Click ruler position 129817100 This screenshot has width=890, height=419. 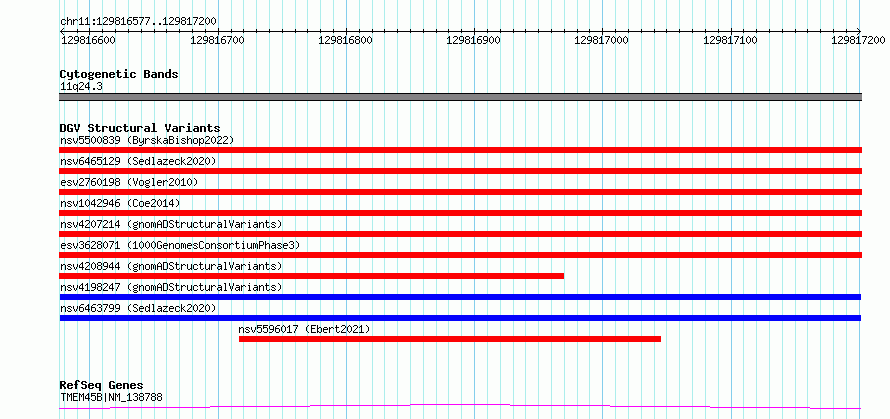click(x=731, y=40)
